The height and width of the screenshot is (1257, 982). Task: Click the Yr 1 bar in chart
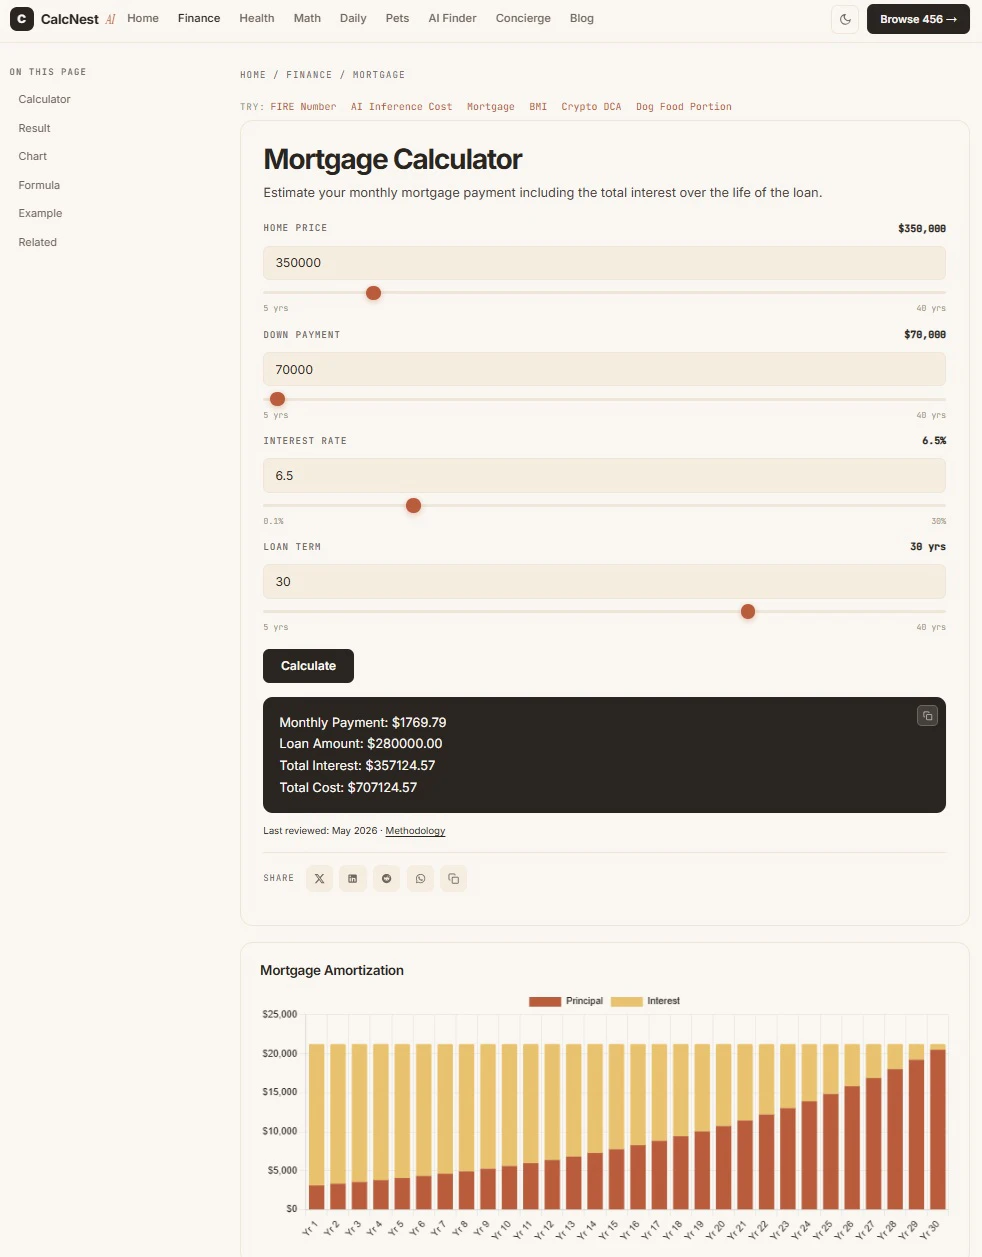(x=316, y=1127)
